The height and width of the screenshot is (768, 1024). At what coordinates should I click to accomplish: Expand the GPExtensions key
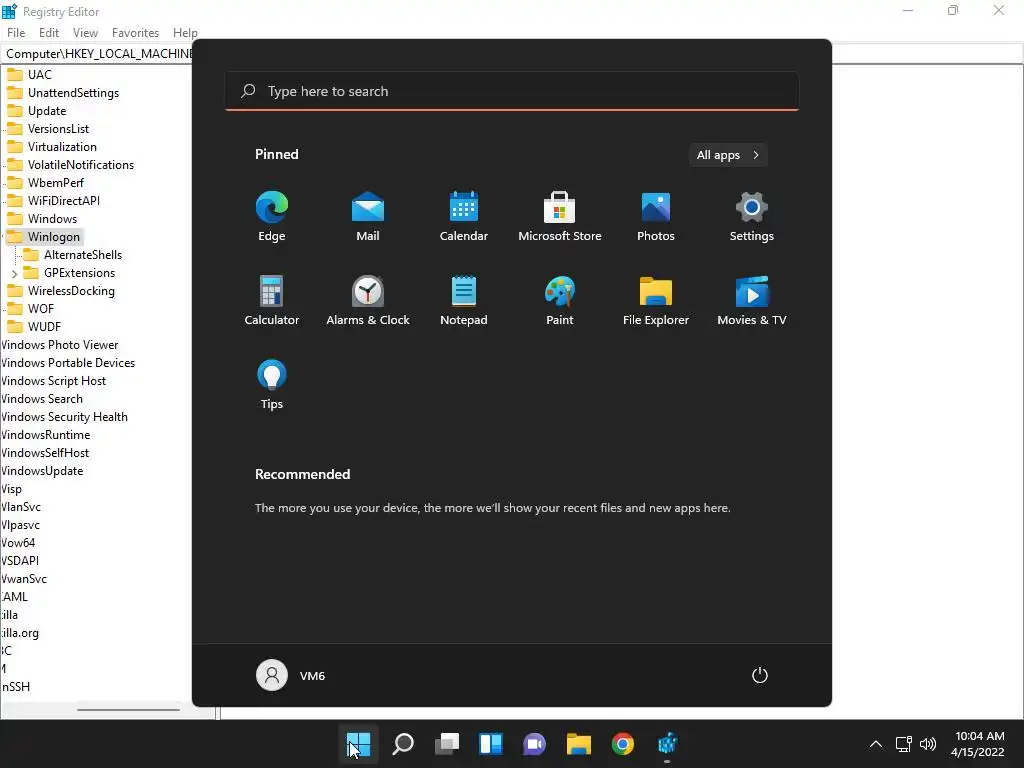pos(14,274)
